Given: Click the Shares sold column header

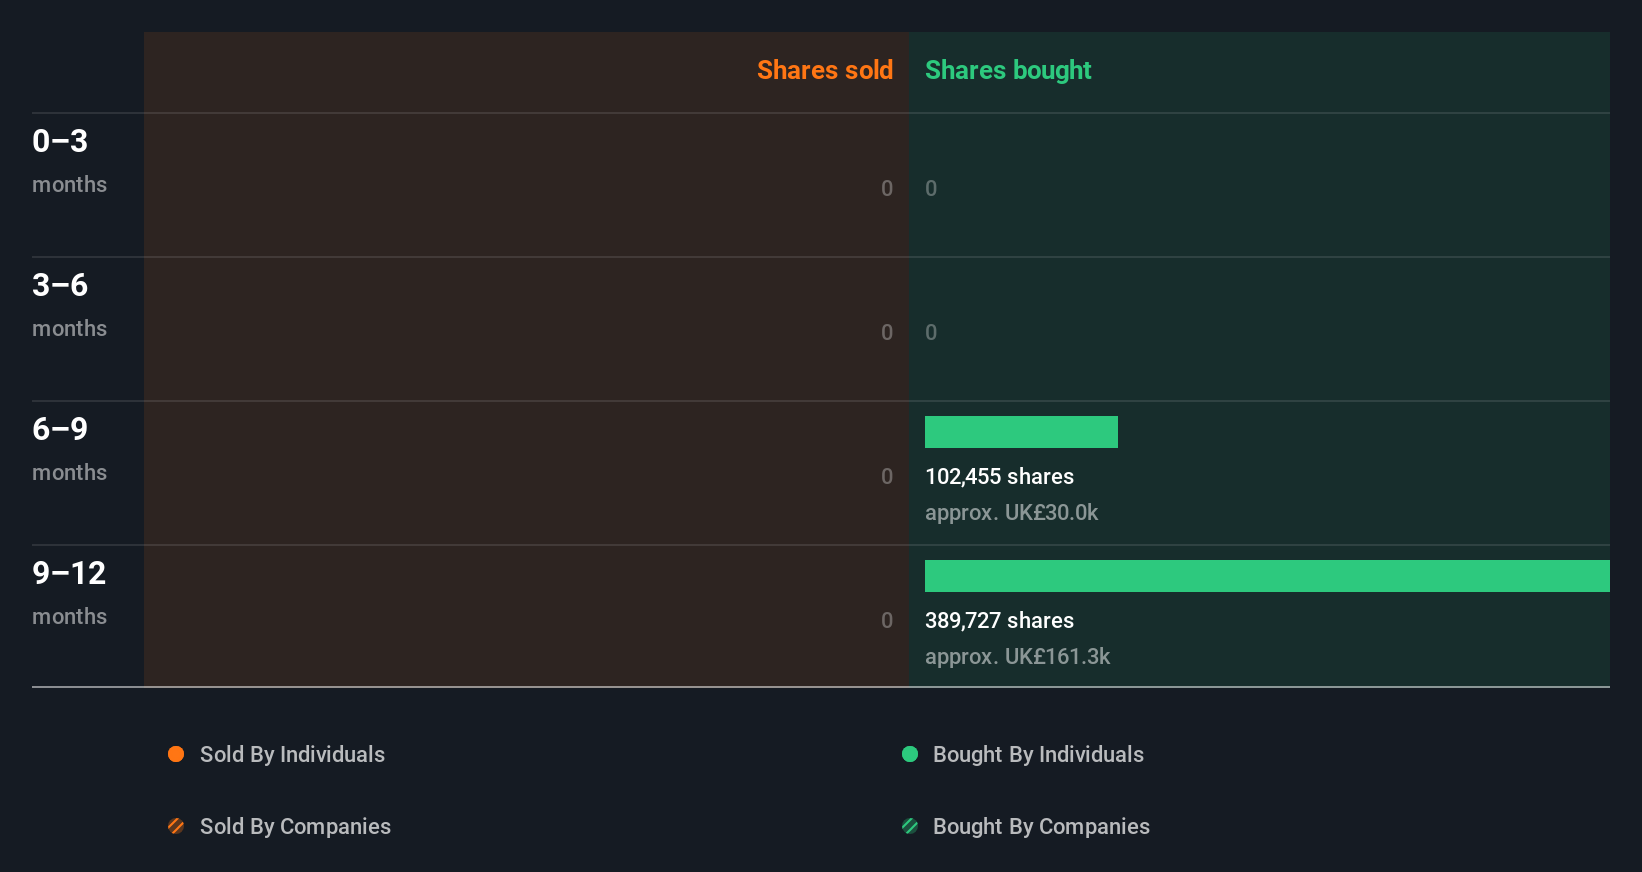Looking at the screenshot, I should pos(824,70).
